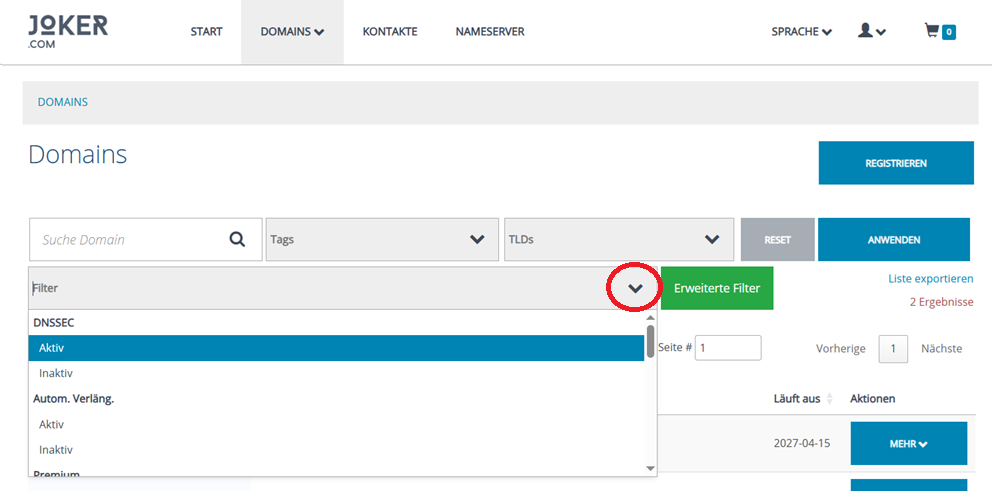This screenshot has height=491, width=992.
Task: Open the shopping cart icon
Action: 939,32
